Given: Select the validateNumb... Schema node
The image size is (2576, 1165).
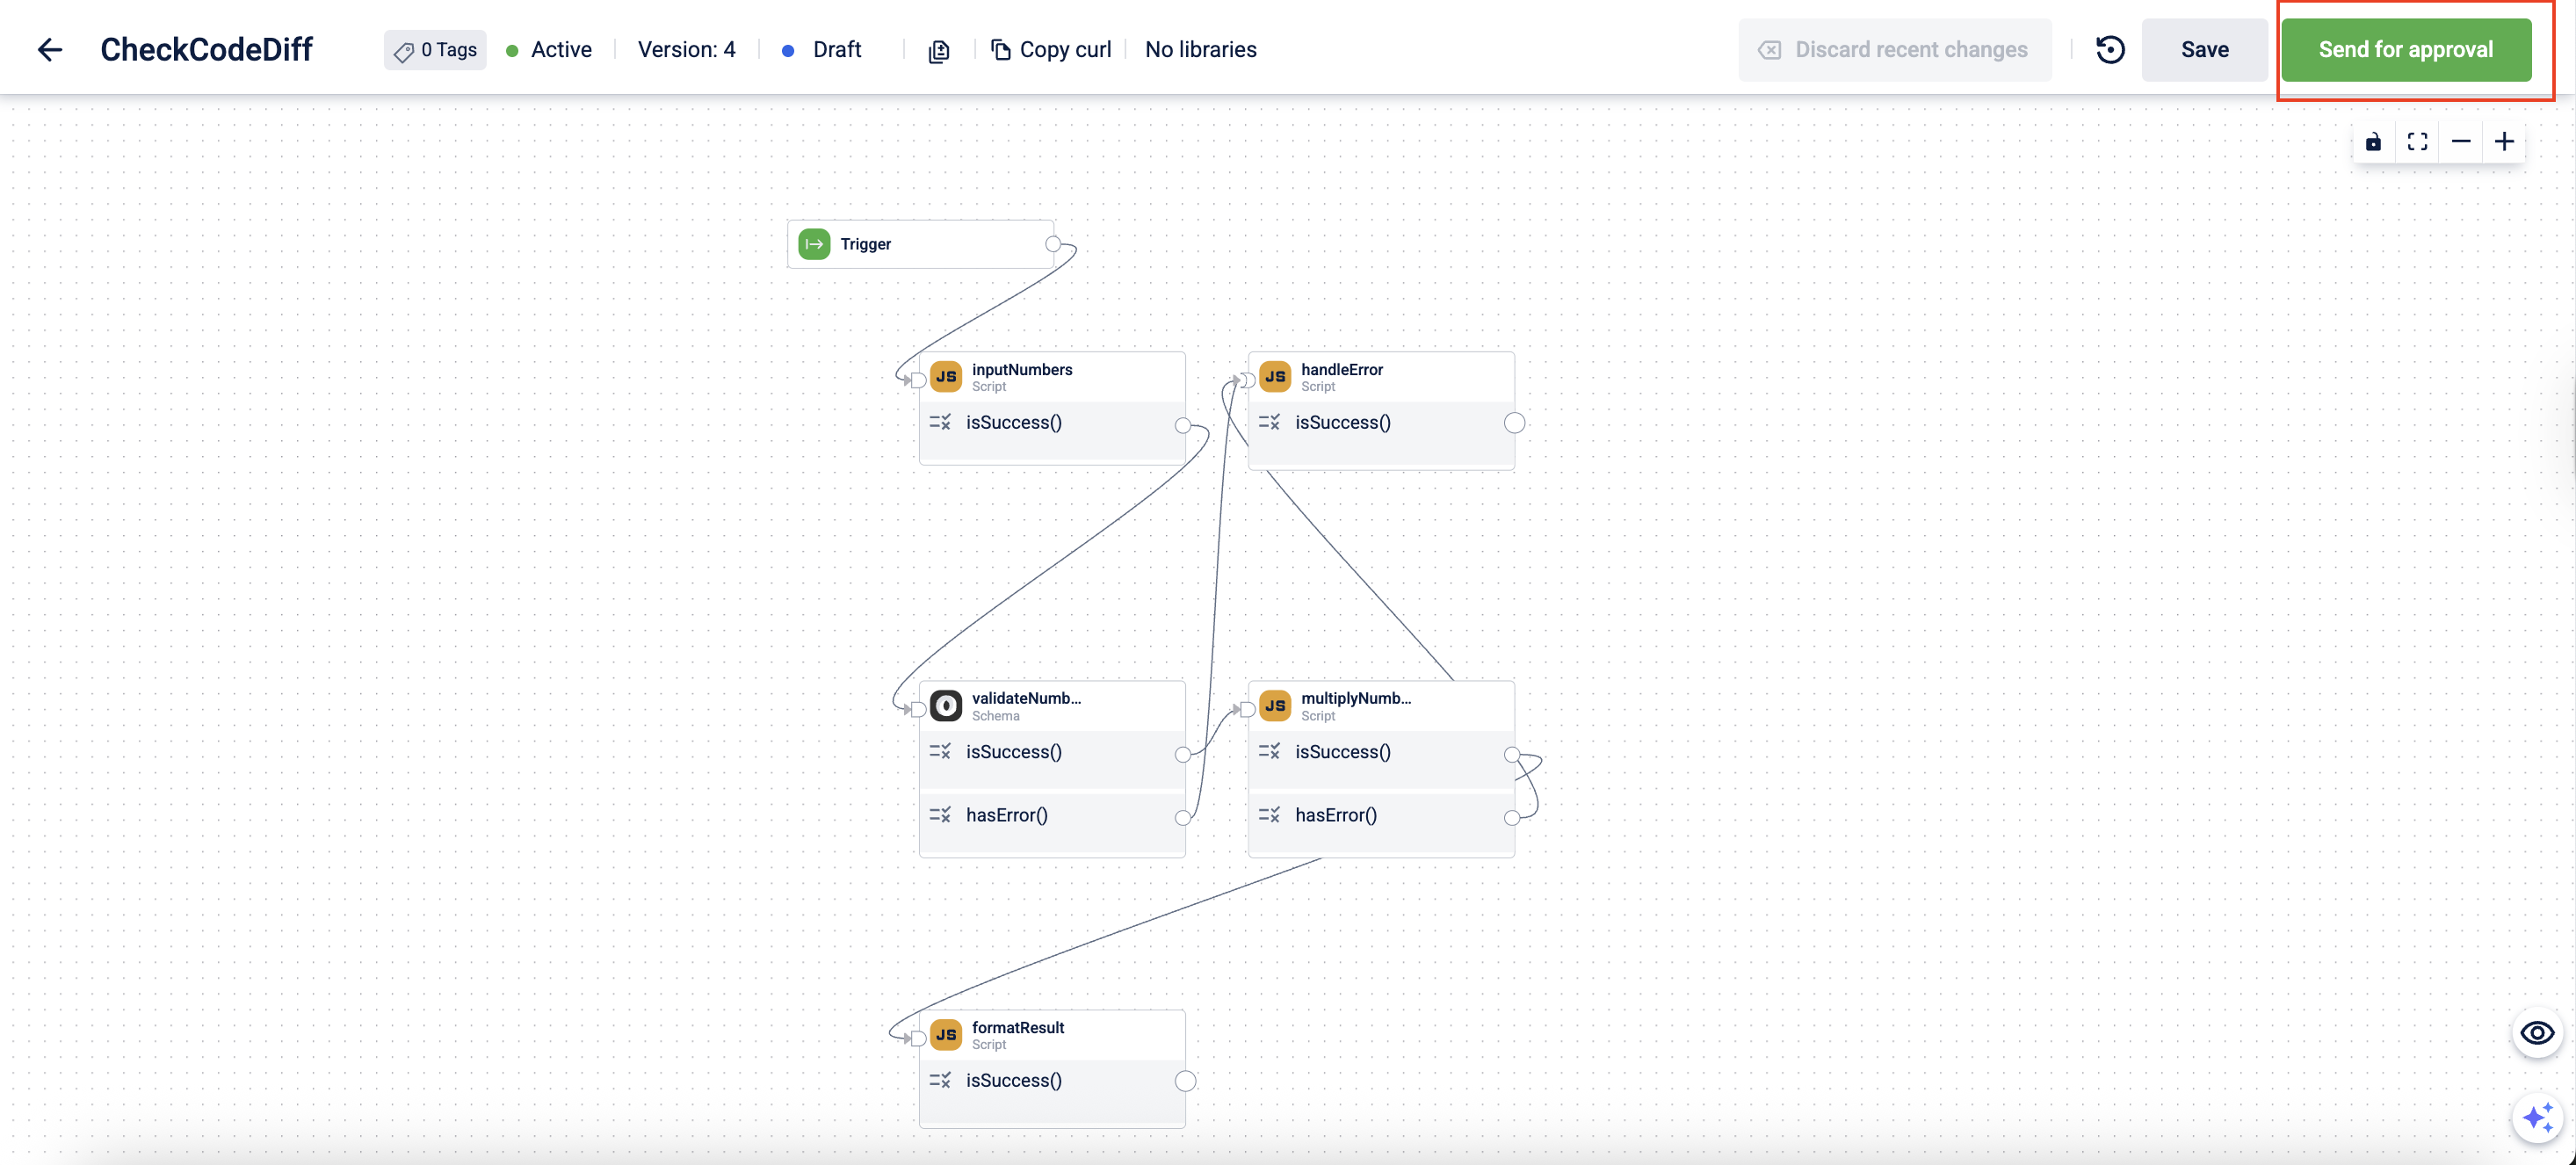Looking at the screenshot, I should pos(1050,706).
